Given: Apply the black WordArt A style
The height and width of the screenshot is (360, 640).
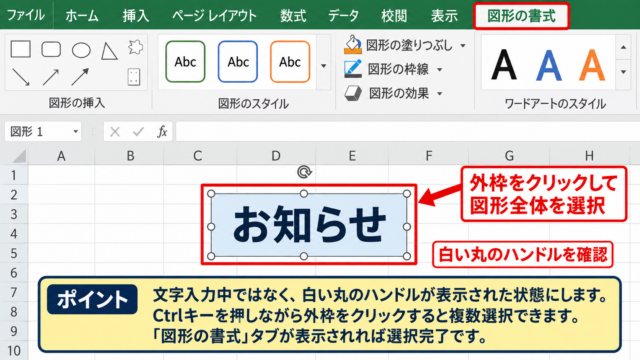Looking at the screenshot, I should (504, 64).
